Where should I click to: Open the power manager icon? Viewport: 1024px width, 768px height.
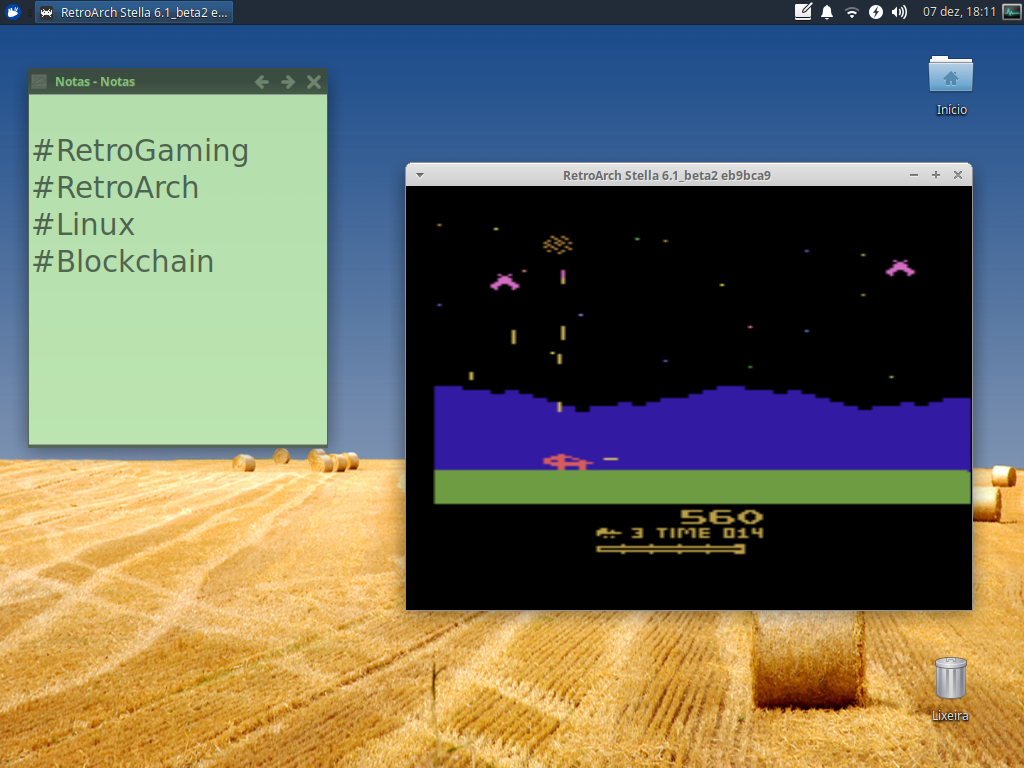click(x=876, y=12)
